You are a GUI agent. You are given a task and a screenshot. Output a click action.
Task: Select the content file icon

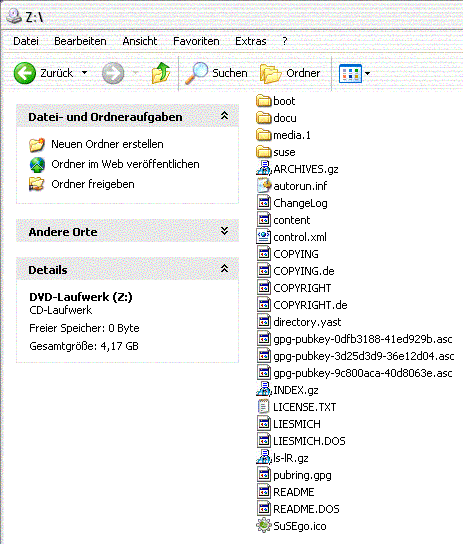pyautogui.click(x=264, y=219)
